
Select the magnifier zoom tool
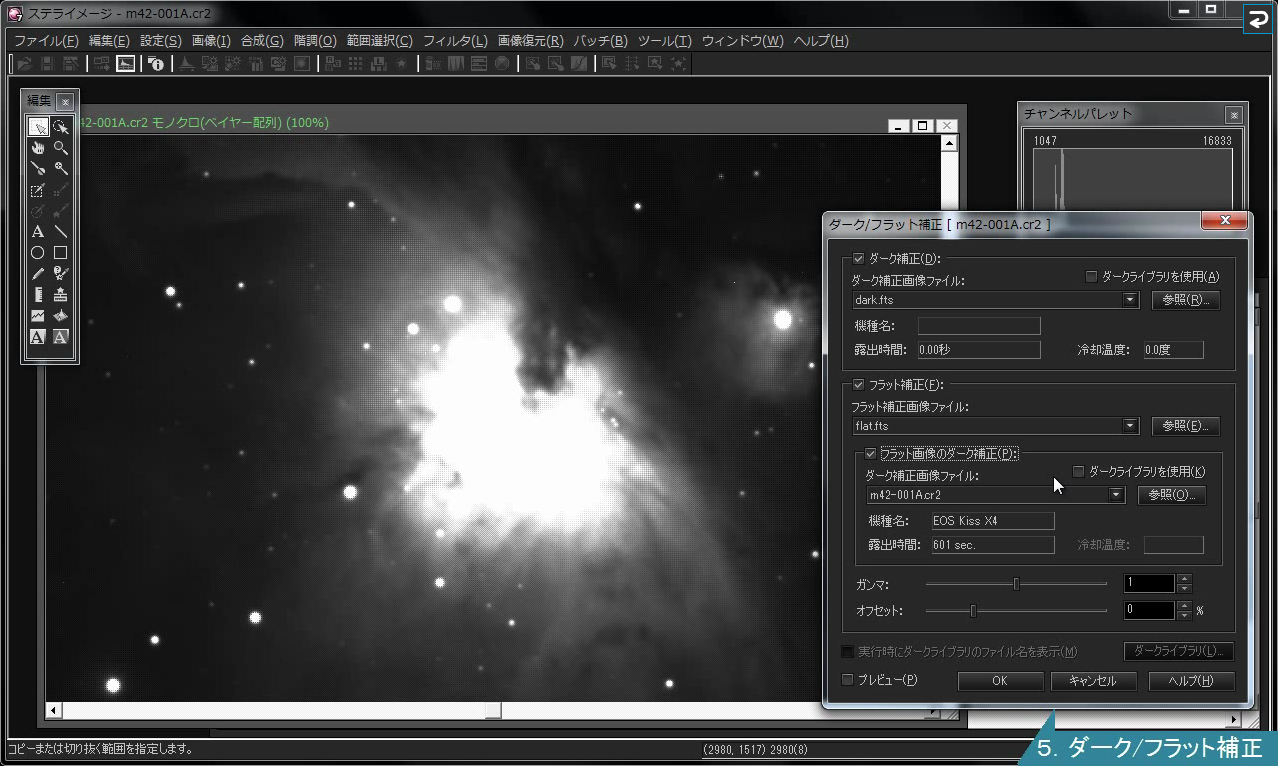tap(61, 148)
